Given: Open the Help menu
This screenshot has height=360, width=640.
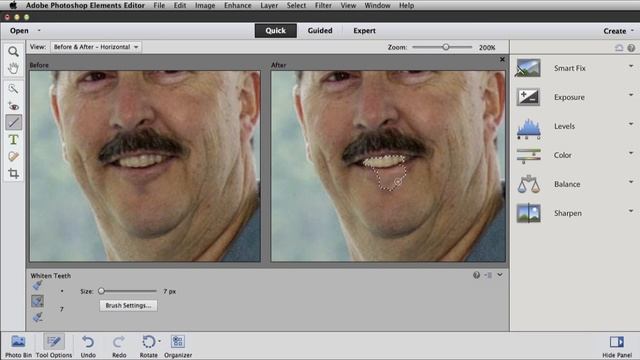Looking at the screenshot, I should click(406, 6).
